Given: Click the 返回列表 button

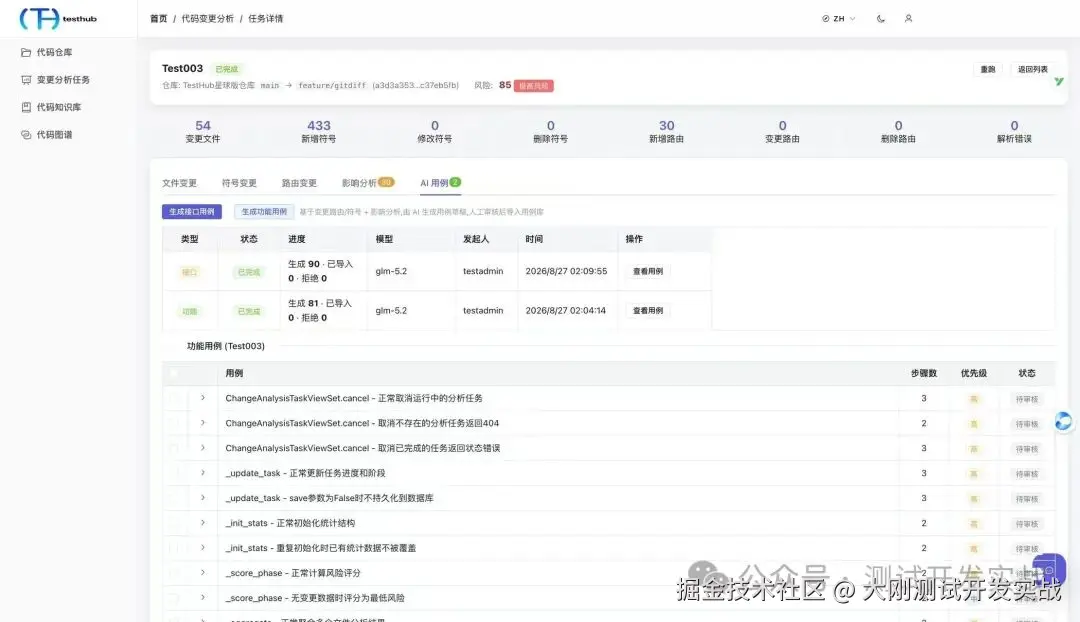Looking at the screenshot, I should pos(1032,70).
